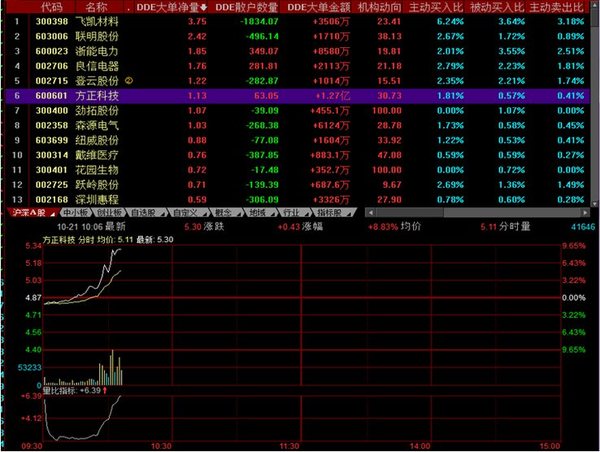
Task: Click the +1.27亿 amount cell
Action: 332,96
